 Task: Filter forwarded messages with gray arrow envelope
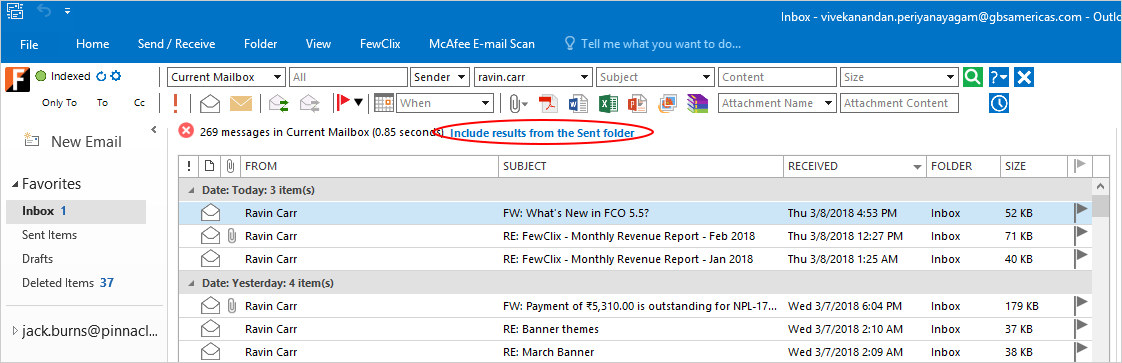click(x=309, y=103)
